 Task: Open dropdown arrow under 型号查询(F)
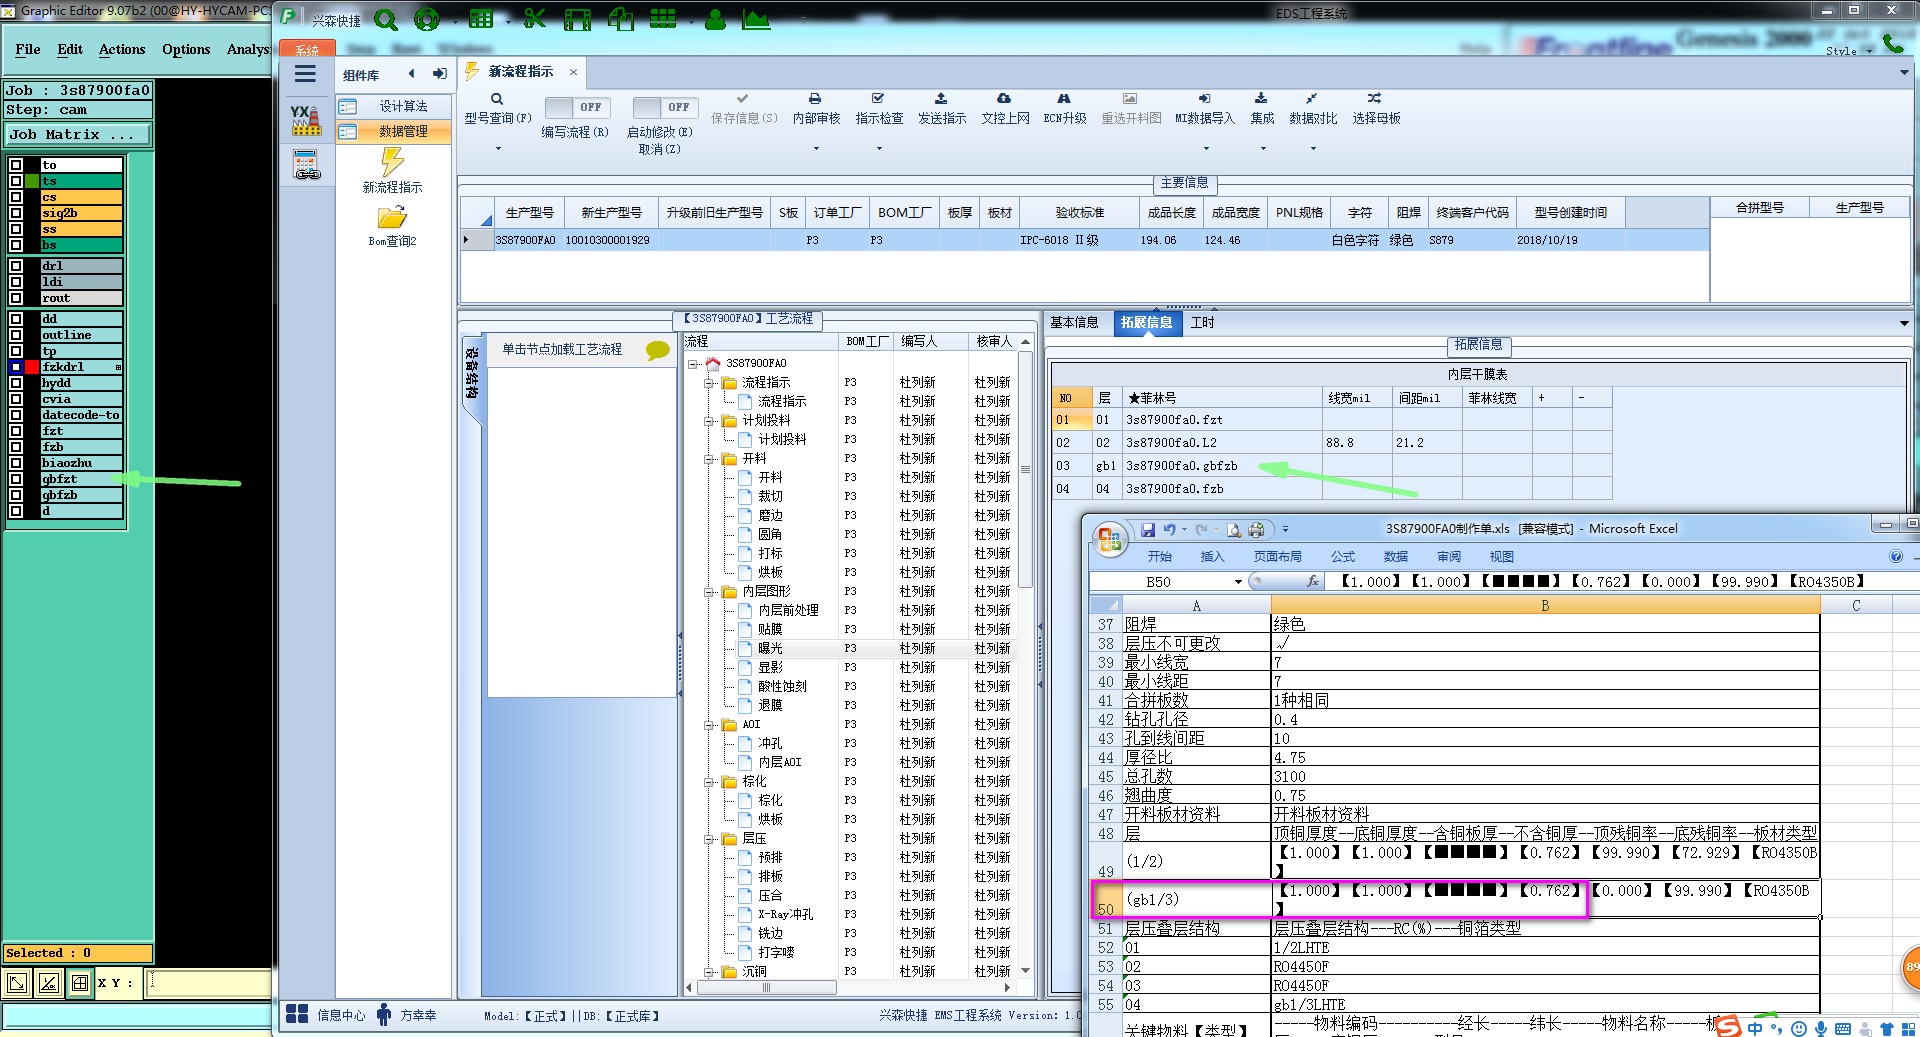(497, 149)
